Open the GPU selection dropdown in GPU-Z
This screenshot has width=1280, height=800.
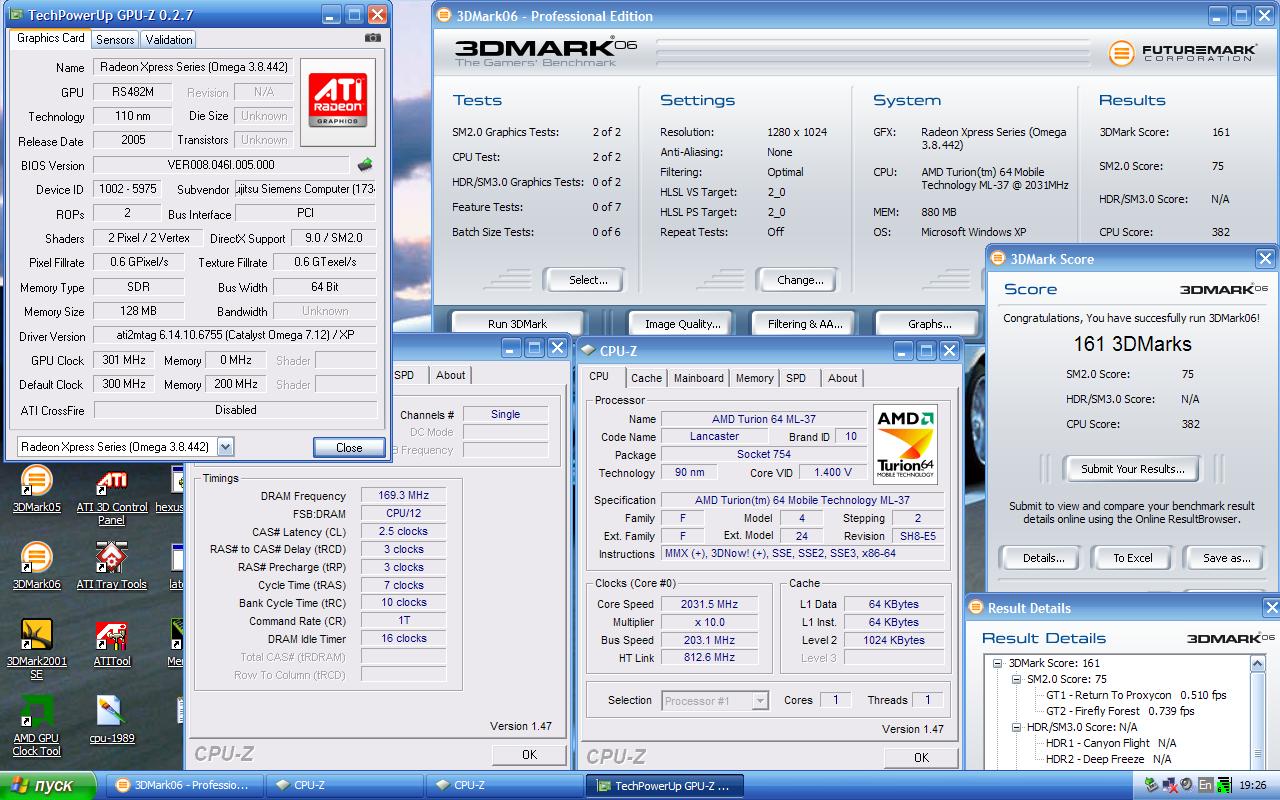tap(225, 447)
